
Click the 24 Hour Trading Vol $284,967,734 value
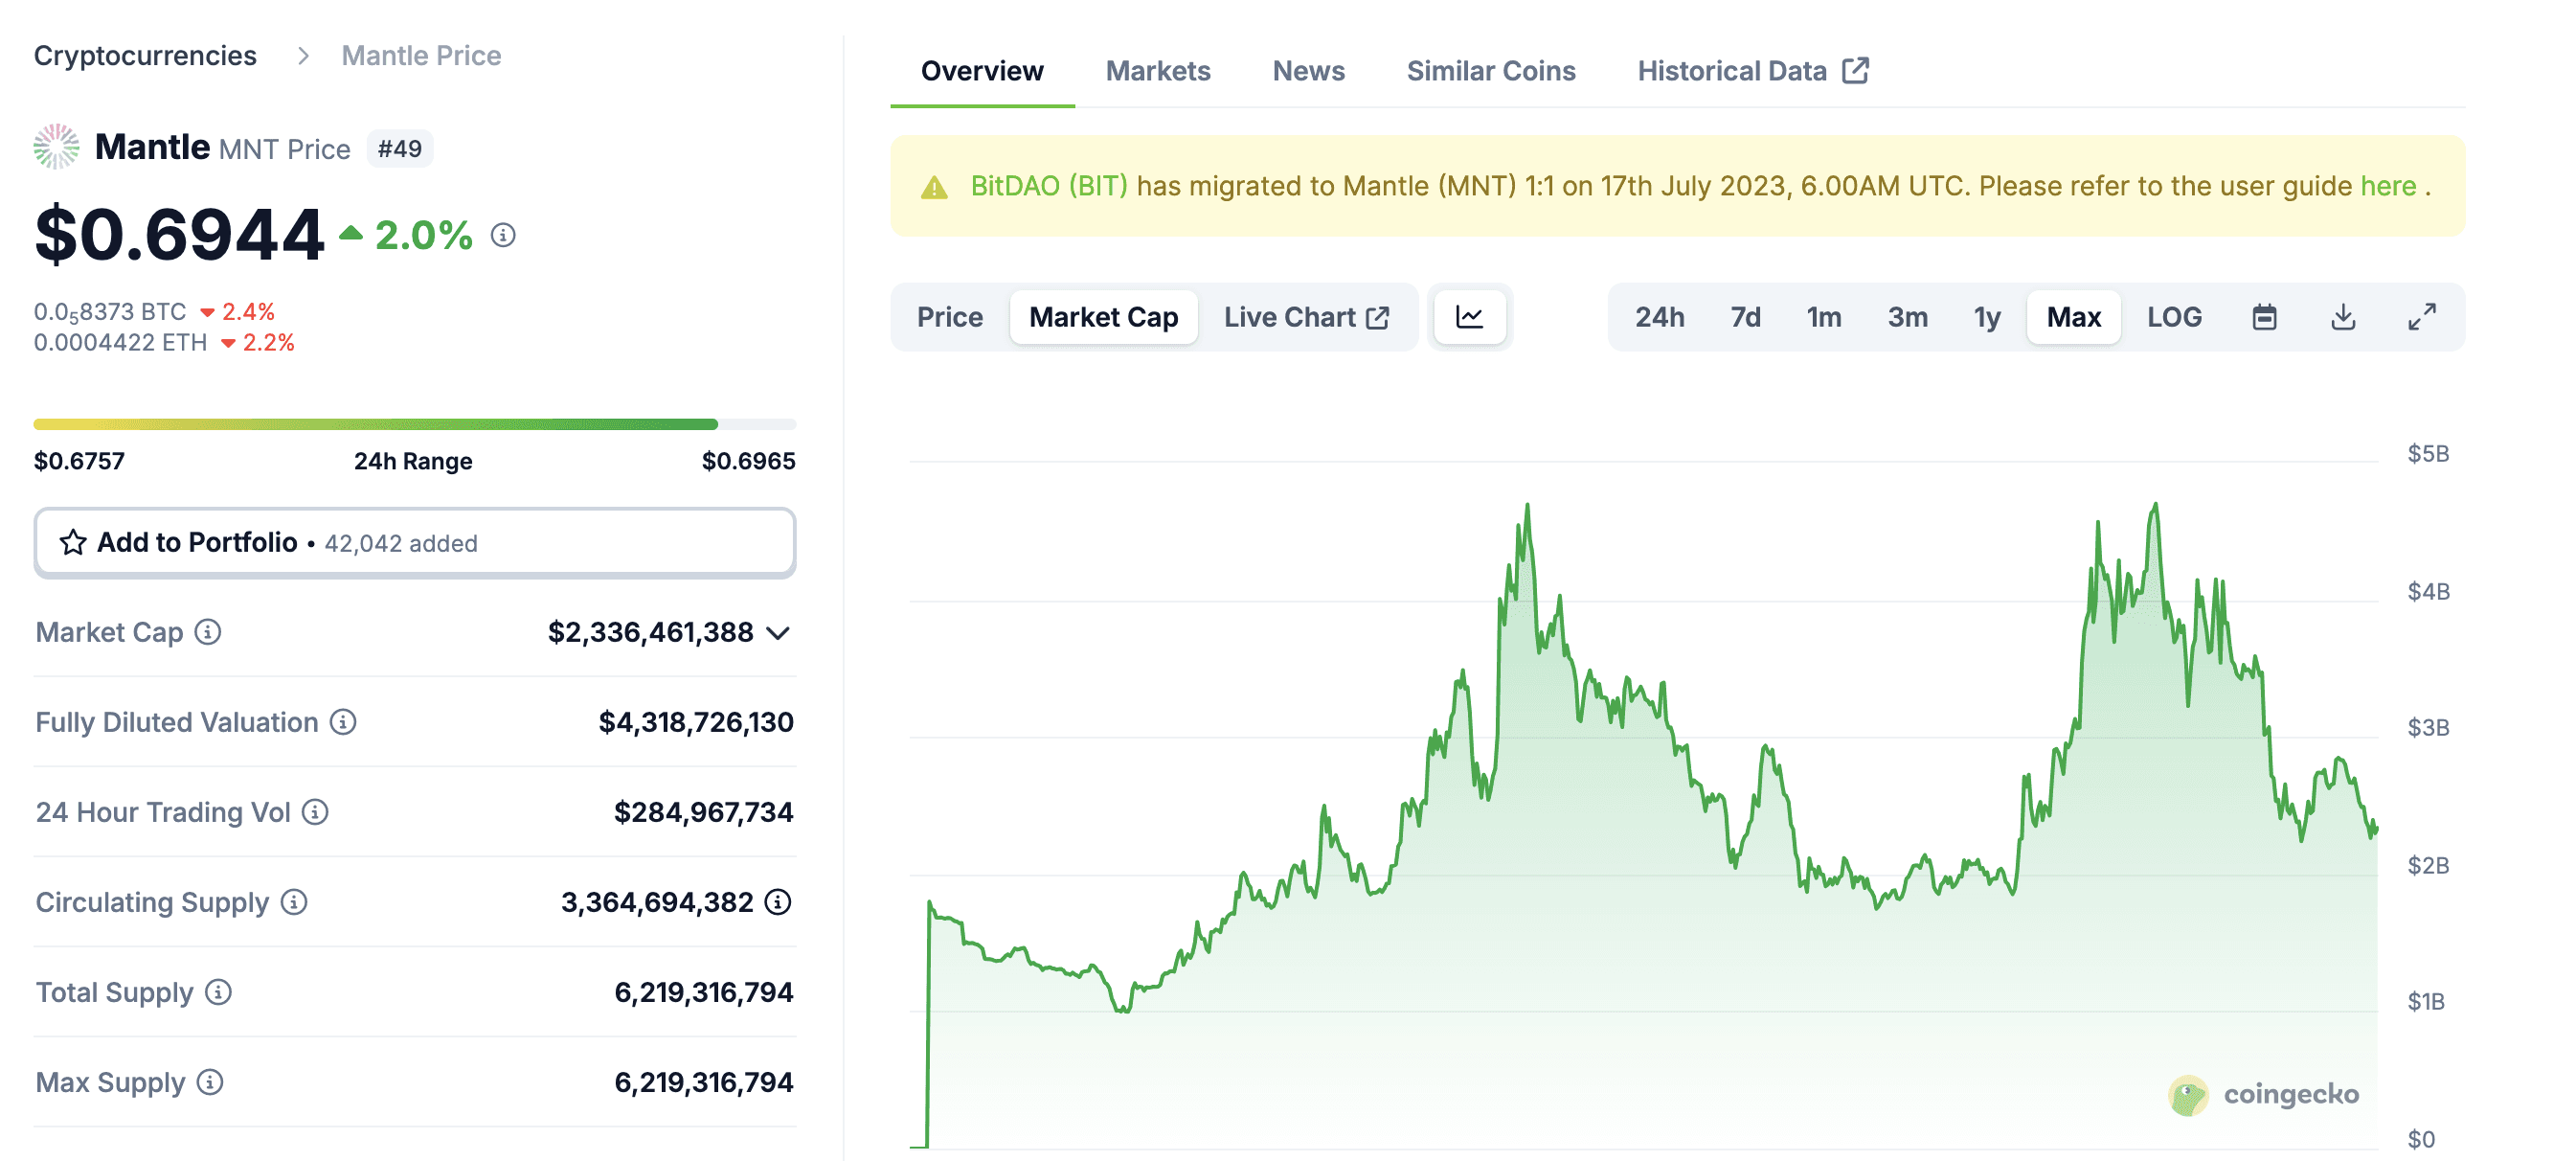[704, 812]
